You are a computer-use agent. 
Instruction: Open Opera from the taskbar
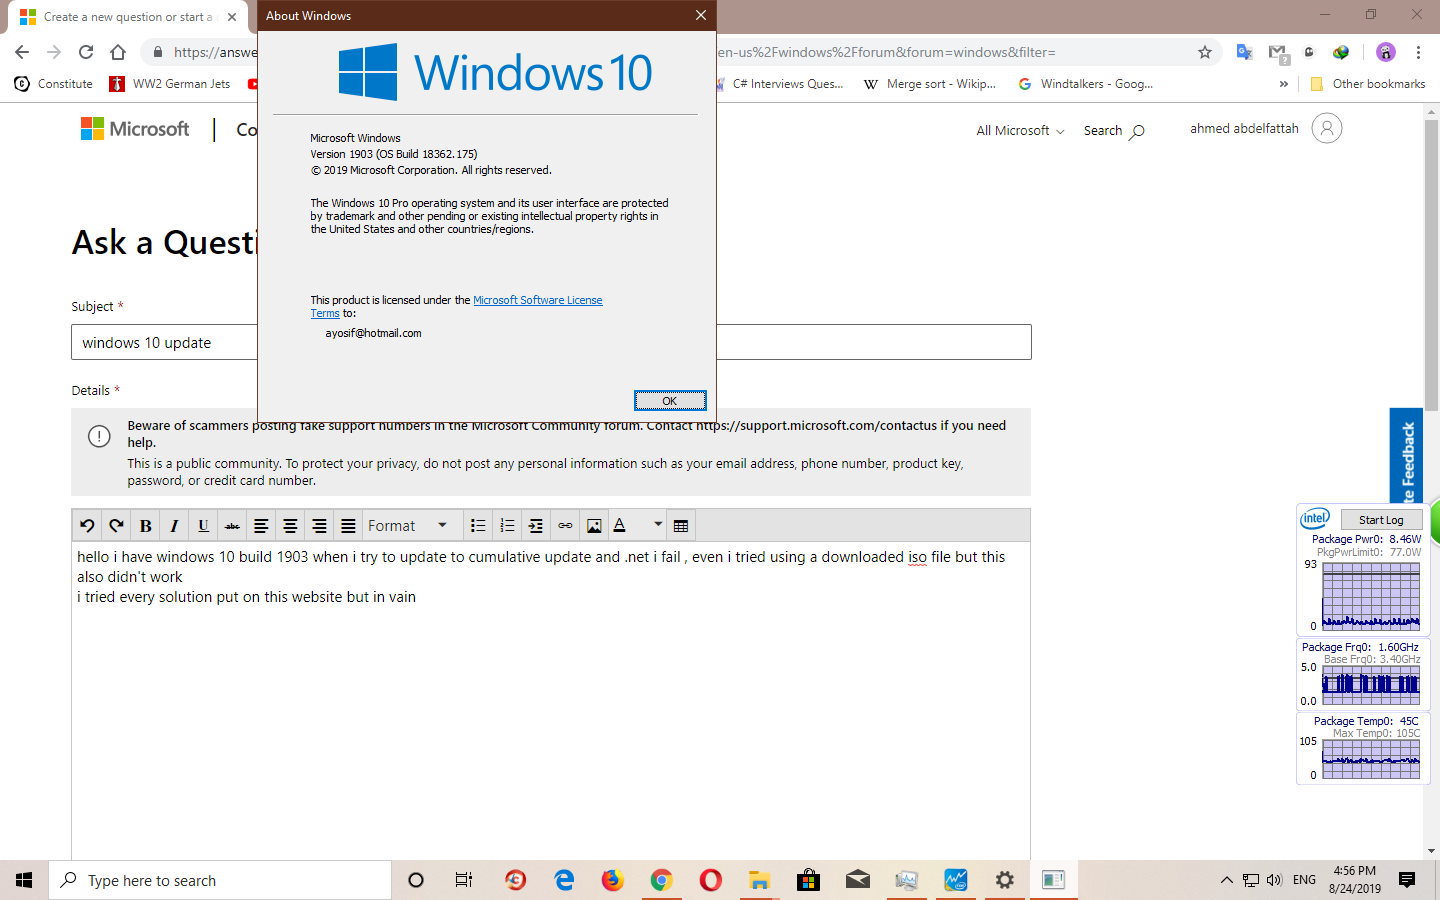[x=710, y=880]
